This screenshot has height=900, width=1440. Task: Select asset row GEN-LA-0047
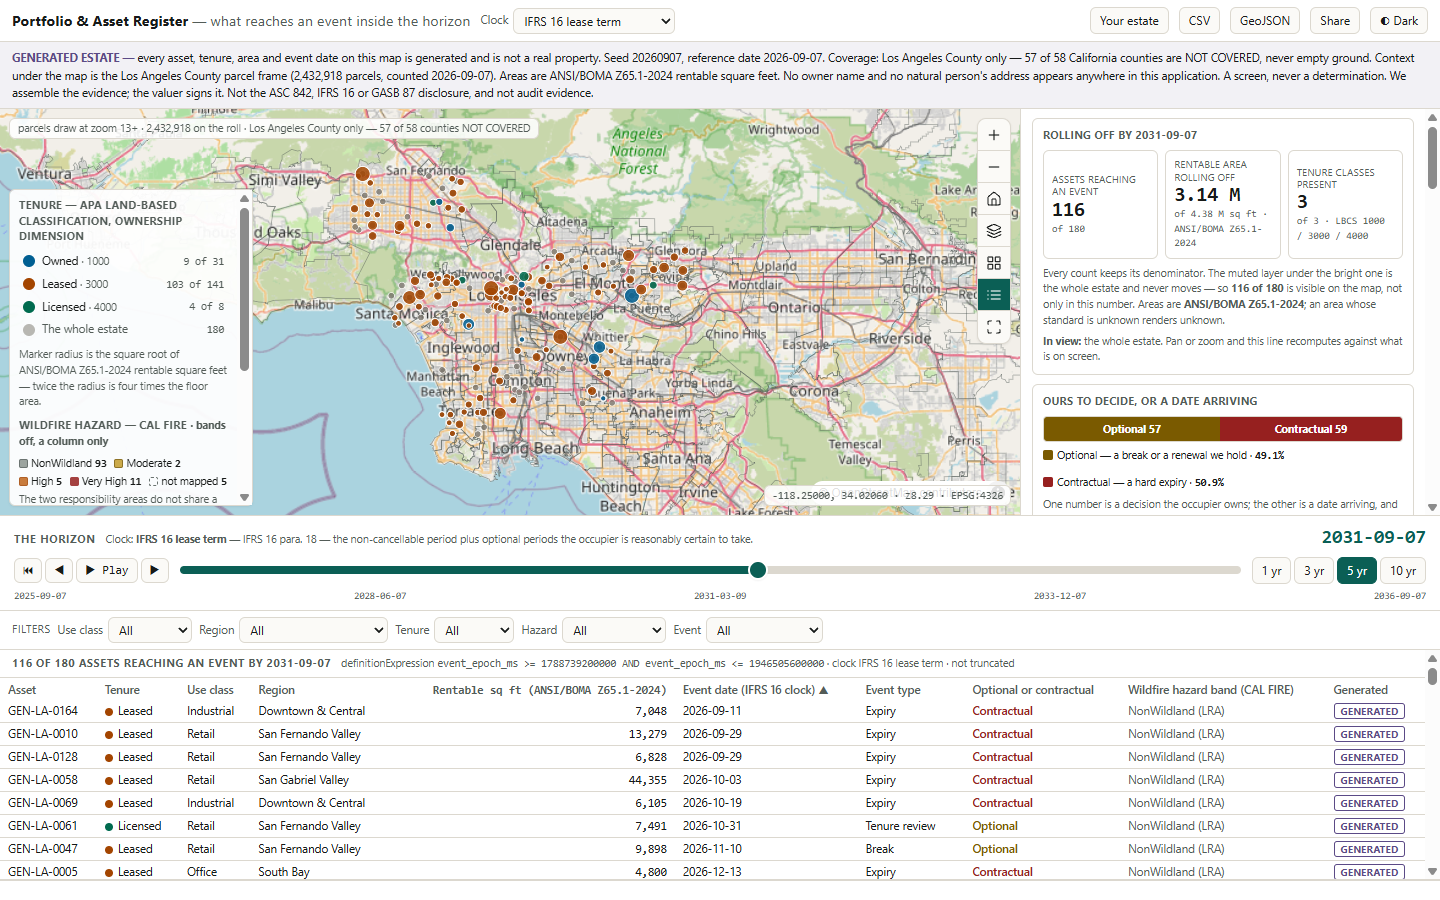(712, 849)
